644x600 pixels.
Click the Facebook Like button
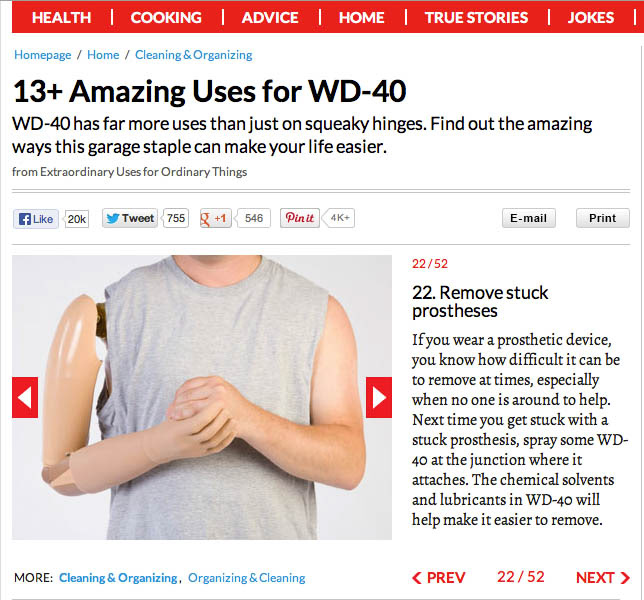point(36,218)
